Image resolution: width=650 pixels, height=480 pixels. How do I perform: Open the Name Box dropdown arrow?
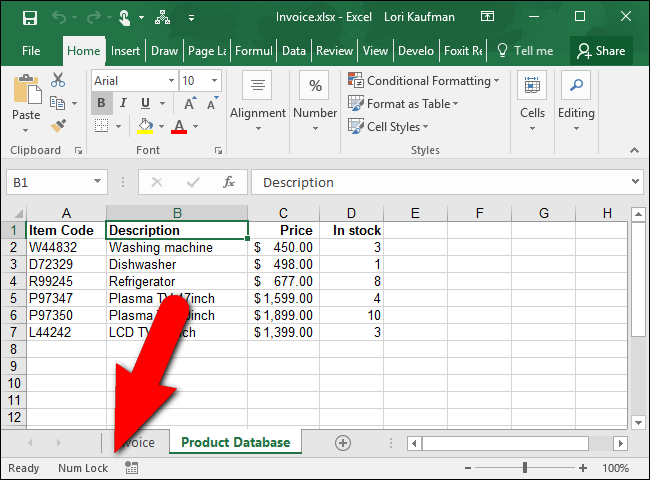click(98, 182)
